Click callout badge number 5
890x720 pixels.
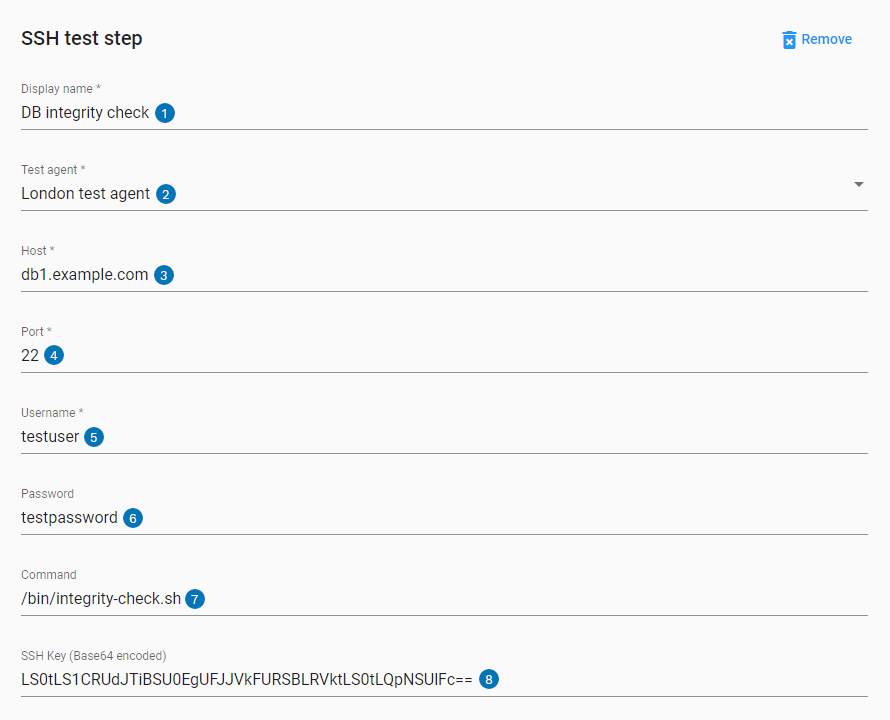pos(94,437)
